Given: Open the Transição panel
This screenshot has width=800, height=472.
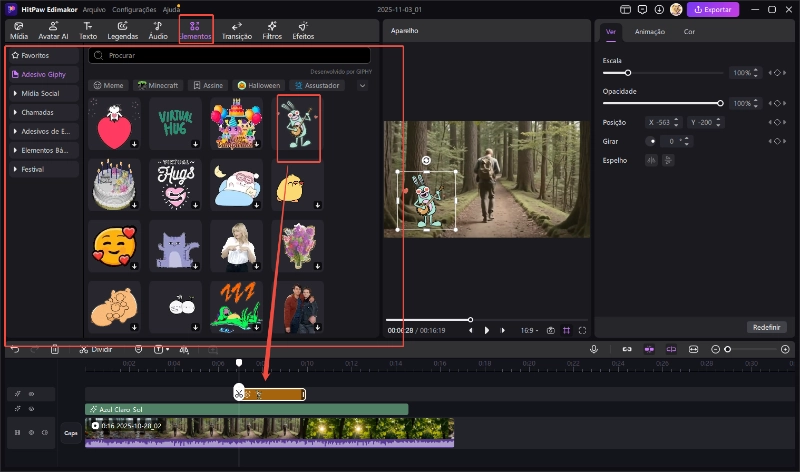Looking at the screenshot, I should pyautogui.click(x=237, y=31).
